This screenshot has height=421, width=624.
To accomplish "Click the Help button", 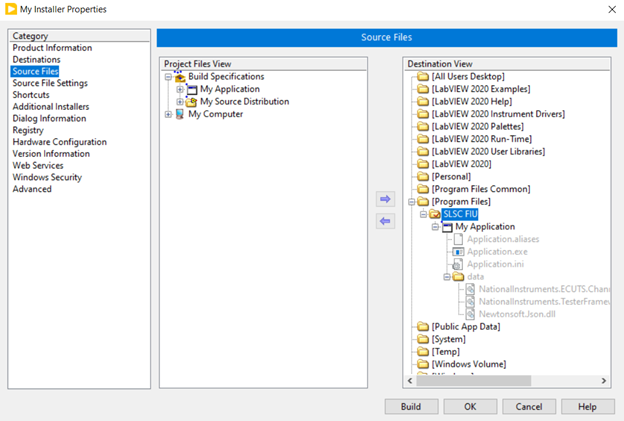I will pyautogui.click(x=587, y=406).
